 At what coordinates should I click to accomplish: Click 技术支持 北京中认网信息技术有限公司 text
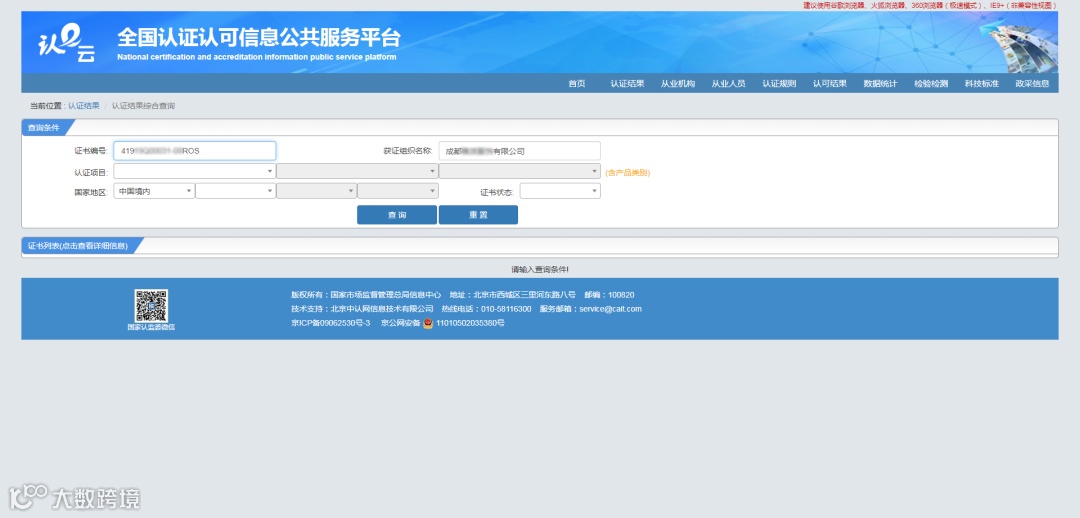click(362, 309)
